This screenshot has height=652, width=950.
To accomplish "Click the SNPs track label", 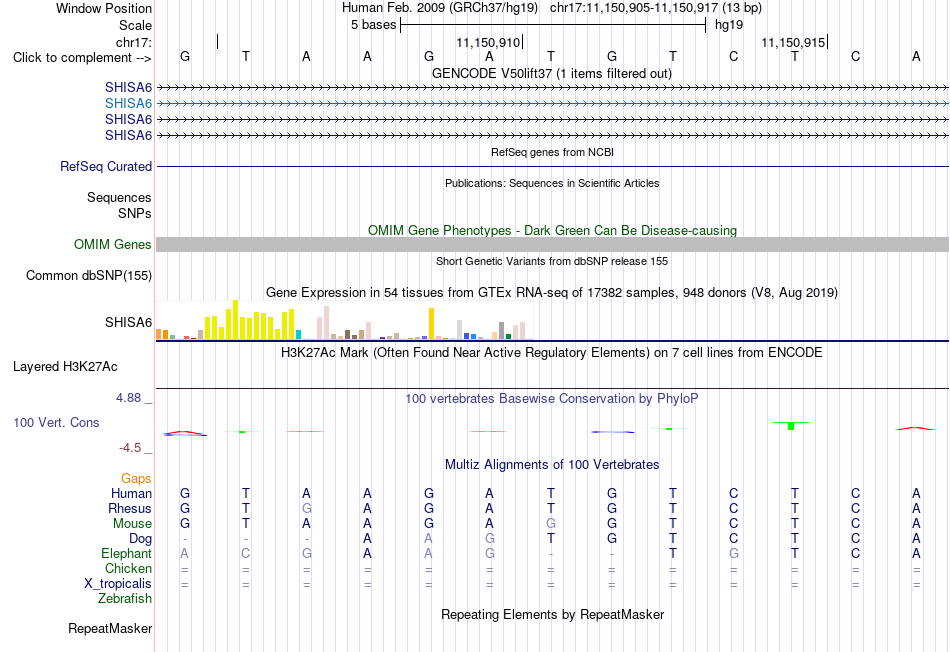I will pos(135,213).
